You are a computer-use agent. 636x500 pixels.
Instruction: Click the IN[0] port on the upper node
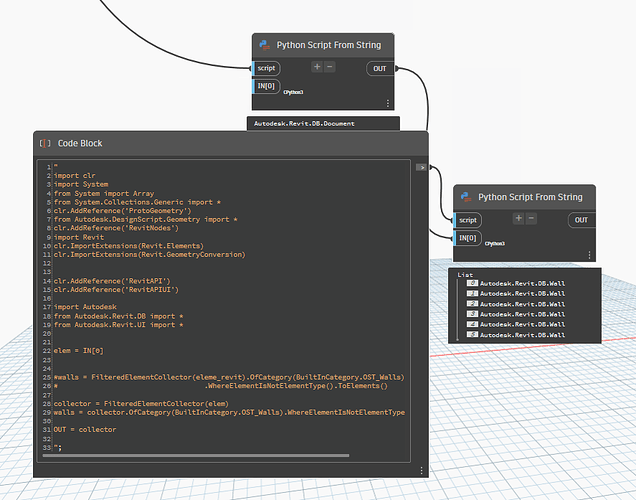tap(266, 87)
